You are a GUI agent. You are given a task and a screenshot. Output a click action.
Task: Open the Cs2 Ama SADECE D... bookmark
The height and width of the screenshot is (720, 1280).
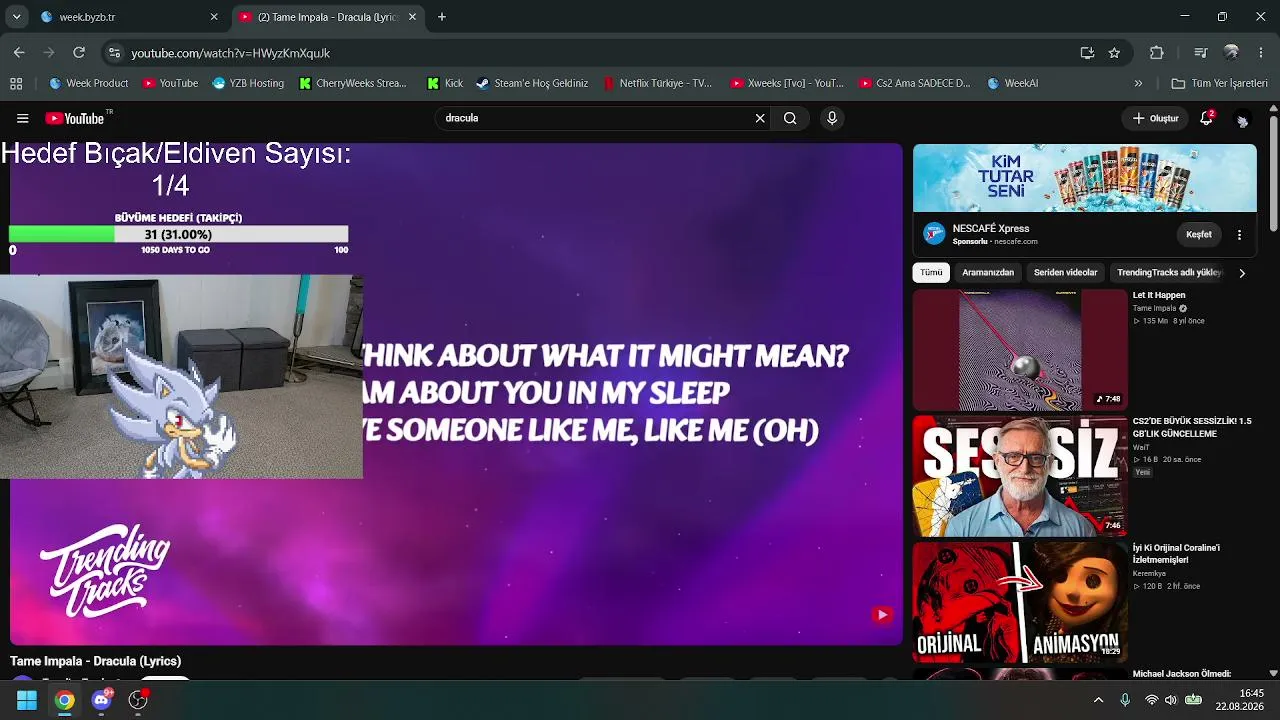pyautogui.click(x=914, y=83)
